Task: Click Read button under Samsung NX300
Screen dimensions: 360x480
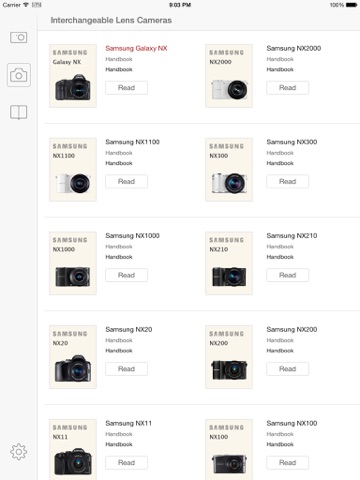Action: (x=287, y=181)
